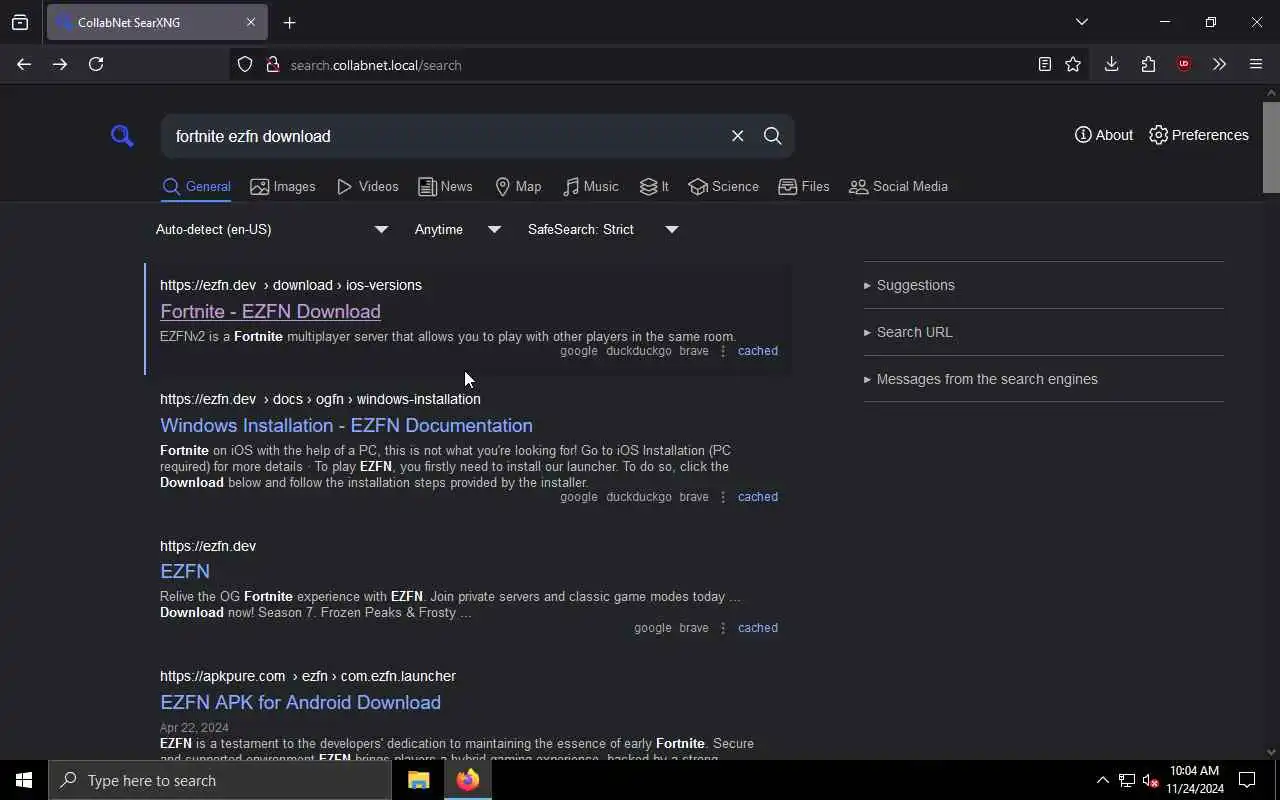Image resolution: width=1280 pixels, height=800 pixels.
Task: Open the extensions puzzle icon
Action: 1148,64
